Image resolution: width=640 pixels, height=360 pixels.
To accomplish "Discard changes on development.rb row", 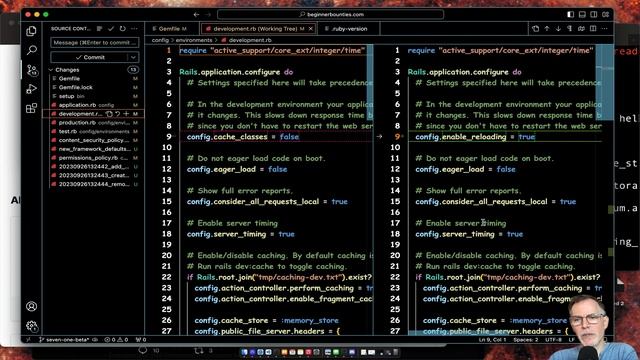I will pos(118,114).
